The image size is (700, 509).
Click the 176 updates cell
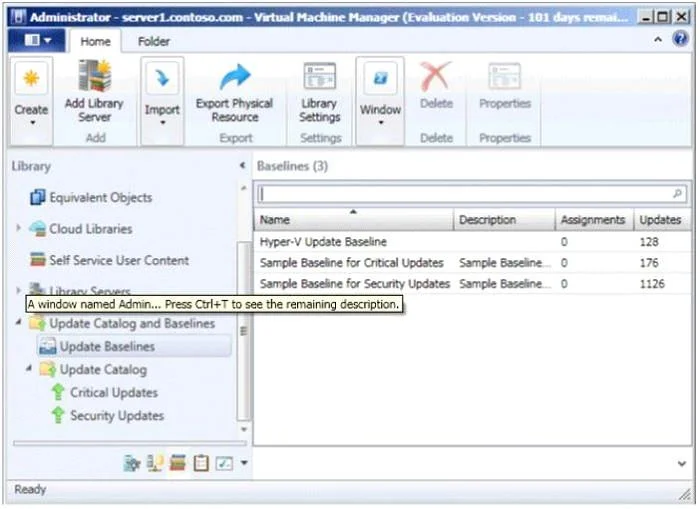[x=649, y=263]
